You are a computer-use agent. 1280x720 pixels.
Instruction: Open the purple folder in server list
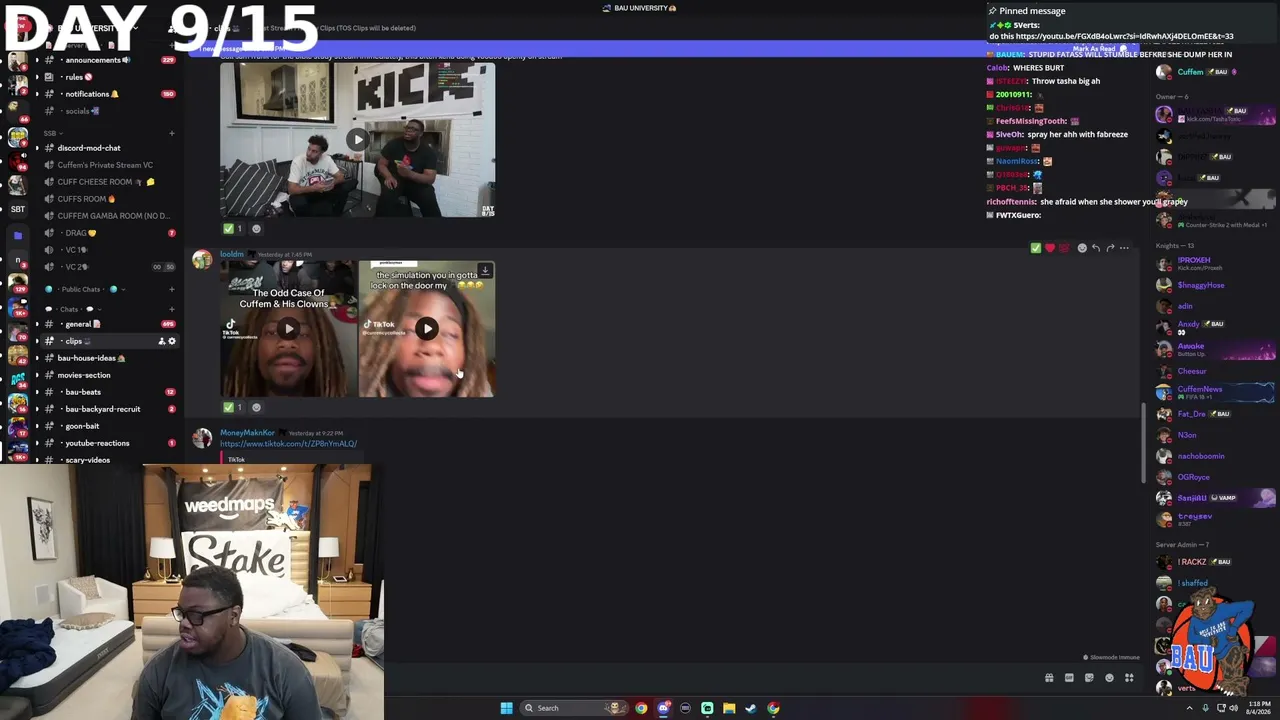[x=17, y=236]
